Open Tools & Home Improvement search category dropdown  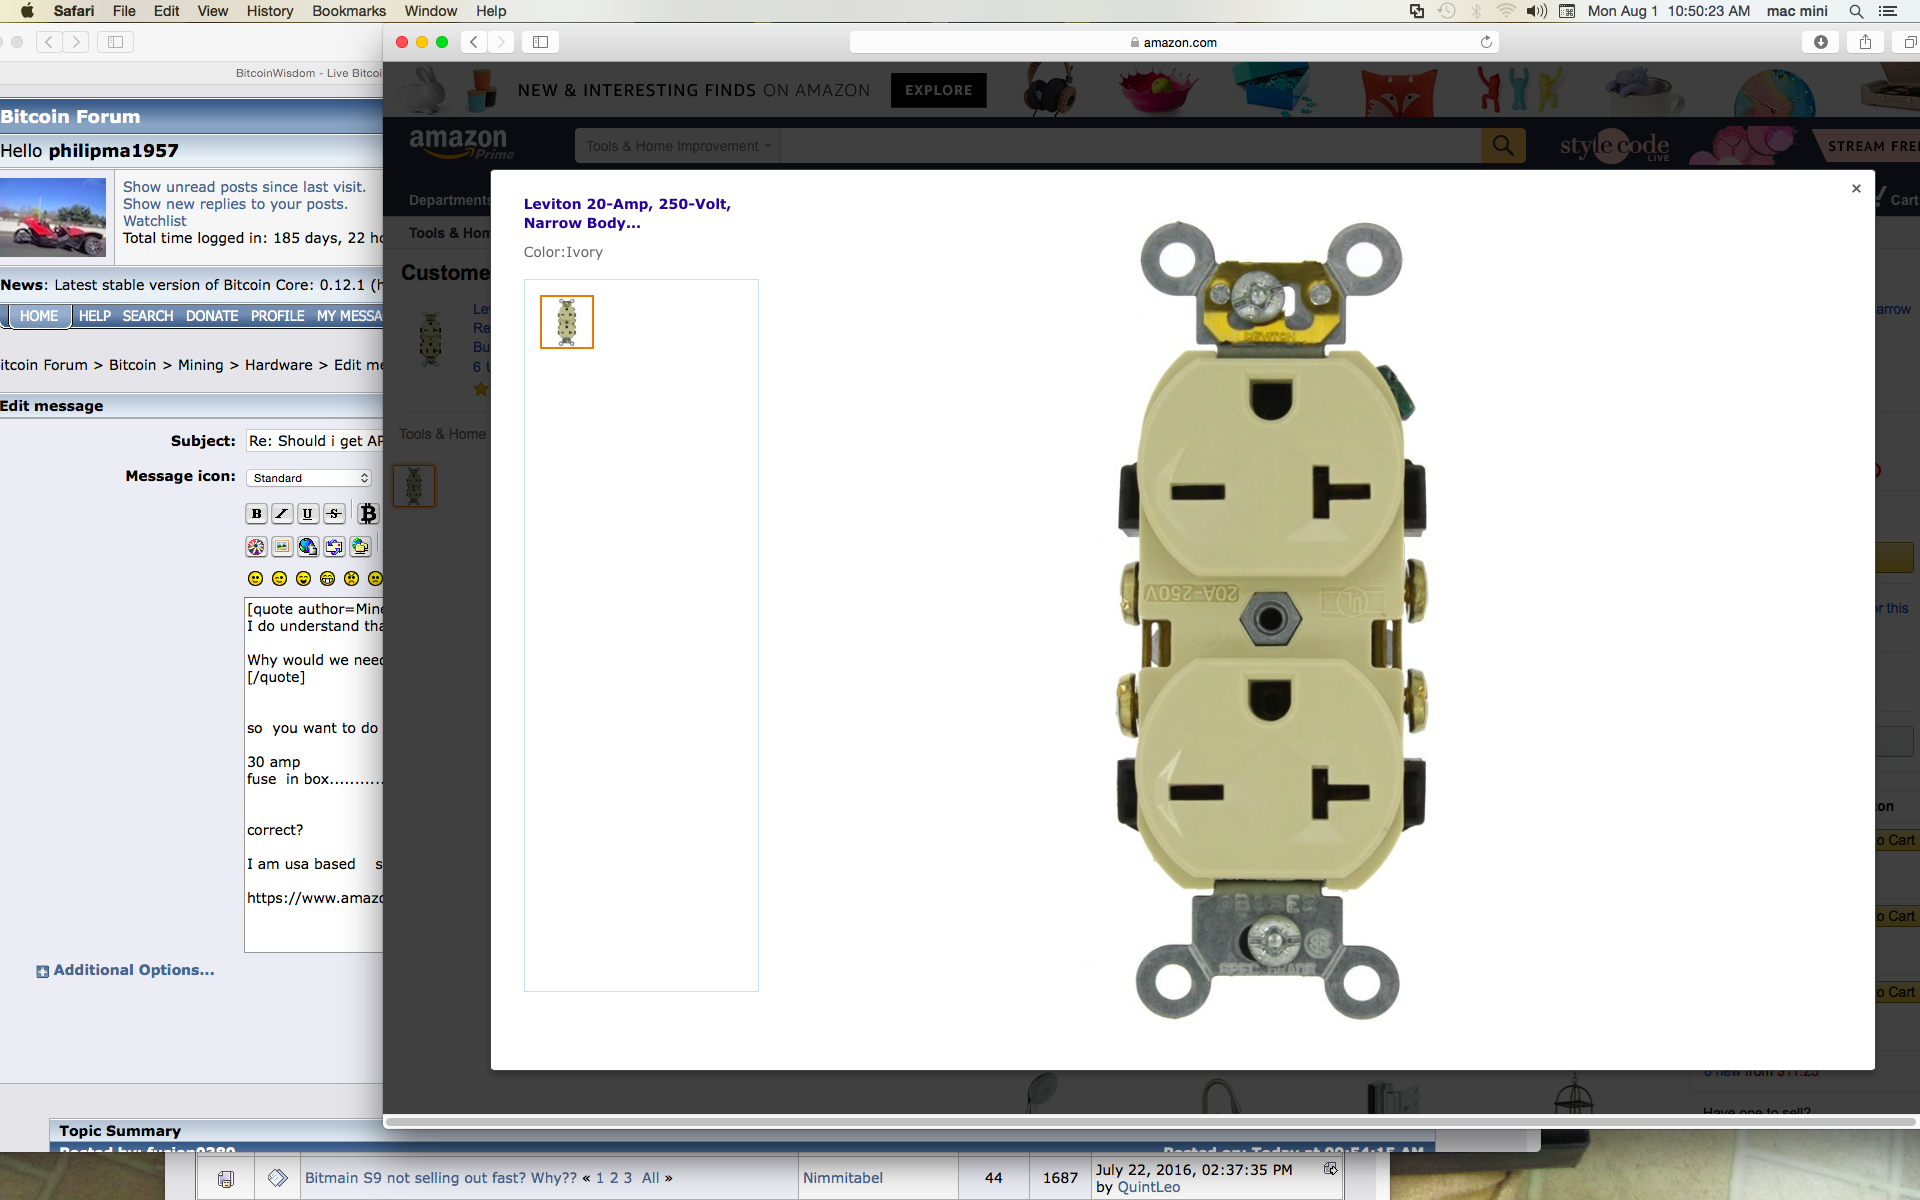[x=678, y=146]
